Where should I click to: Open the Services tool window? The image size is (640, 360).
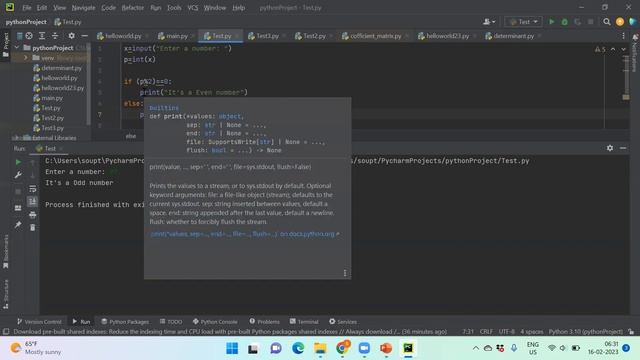pos(343,322)
